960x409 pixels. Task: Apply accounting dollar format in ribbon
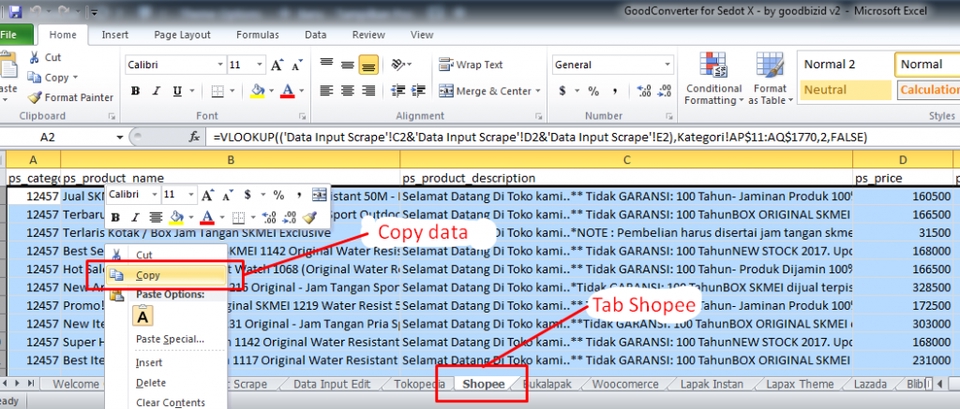tap(562, 91)
